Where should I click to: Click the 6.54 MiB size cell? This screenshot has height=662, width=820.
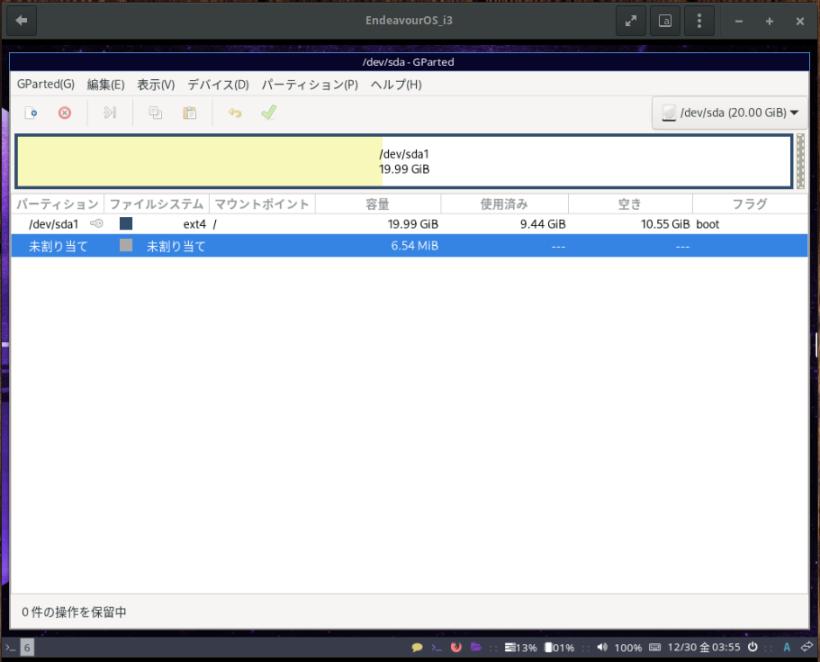coord(414,246)
